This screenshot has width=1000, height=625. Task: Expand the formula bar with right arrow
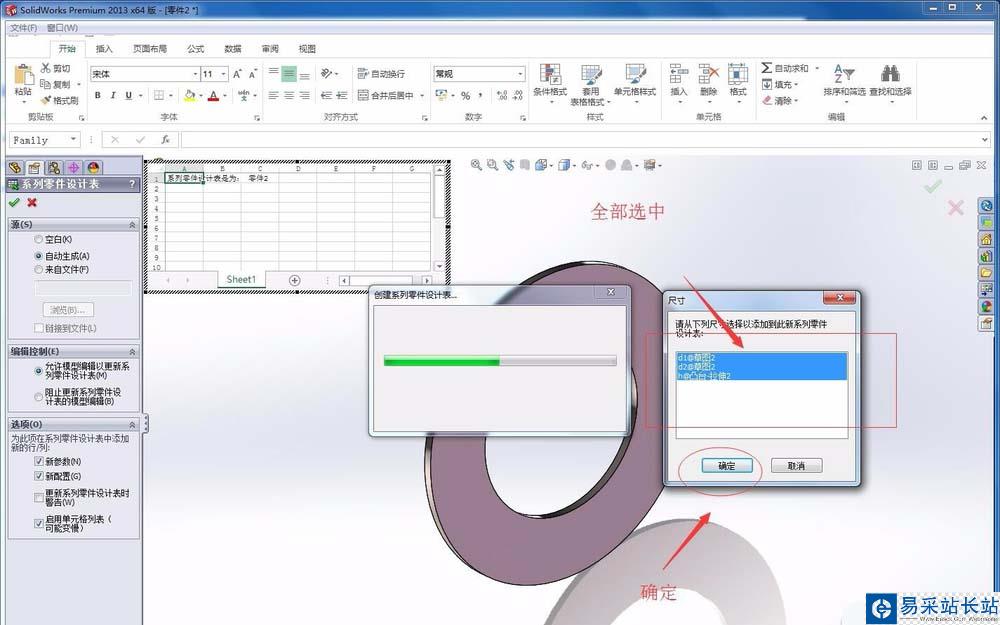(985, 140)
